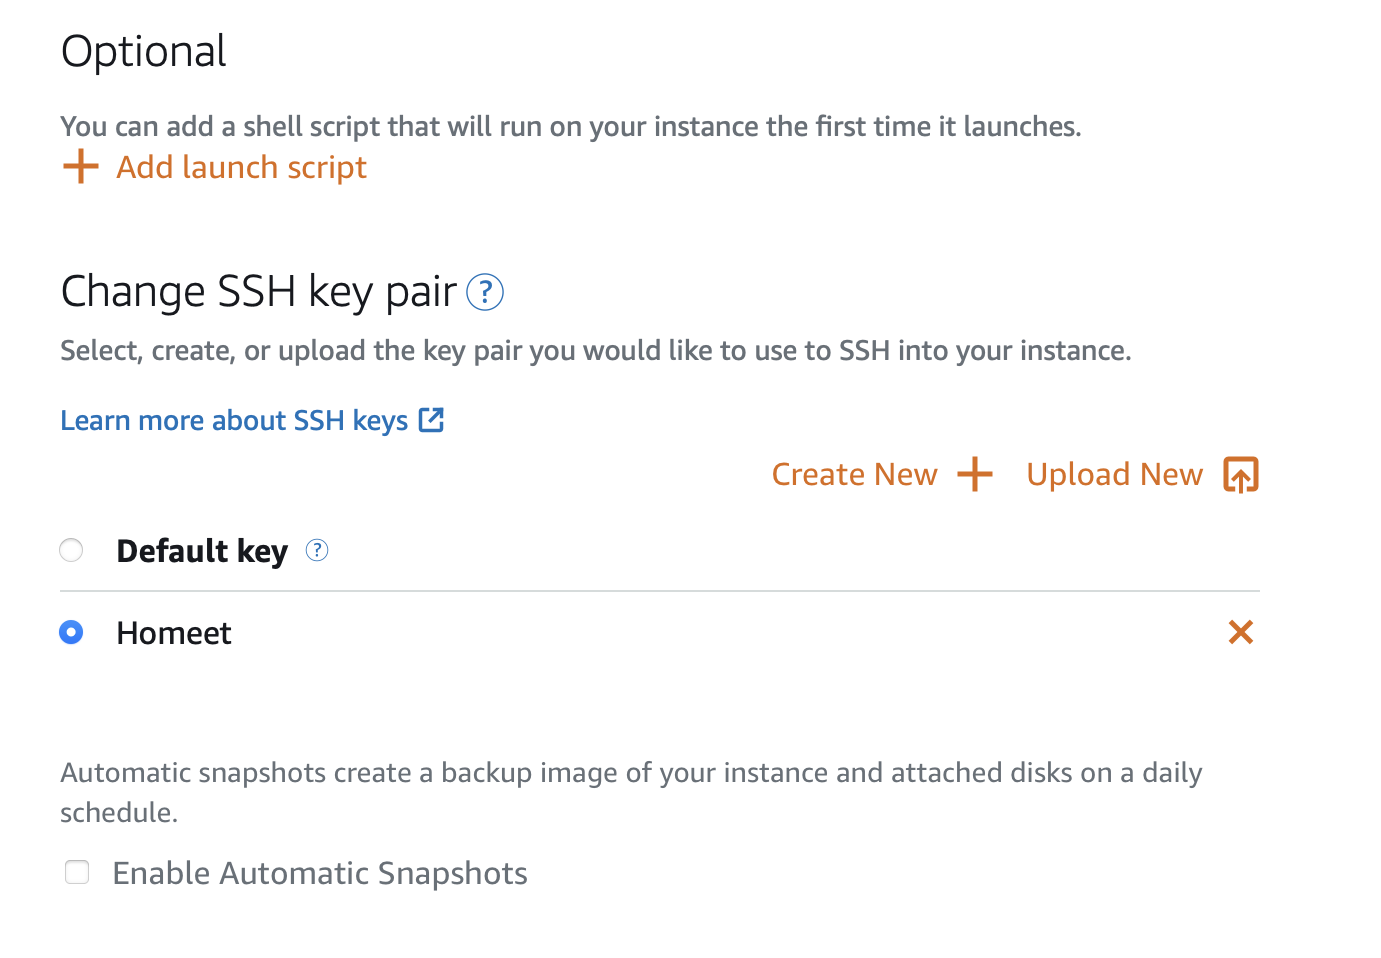Click the plus icon beside Create New
This screenshot has height=958, width=1381.
click(x=974, y=474)
